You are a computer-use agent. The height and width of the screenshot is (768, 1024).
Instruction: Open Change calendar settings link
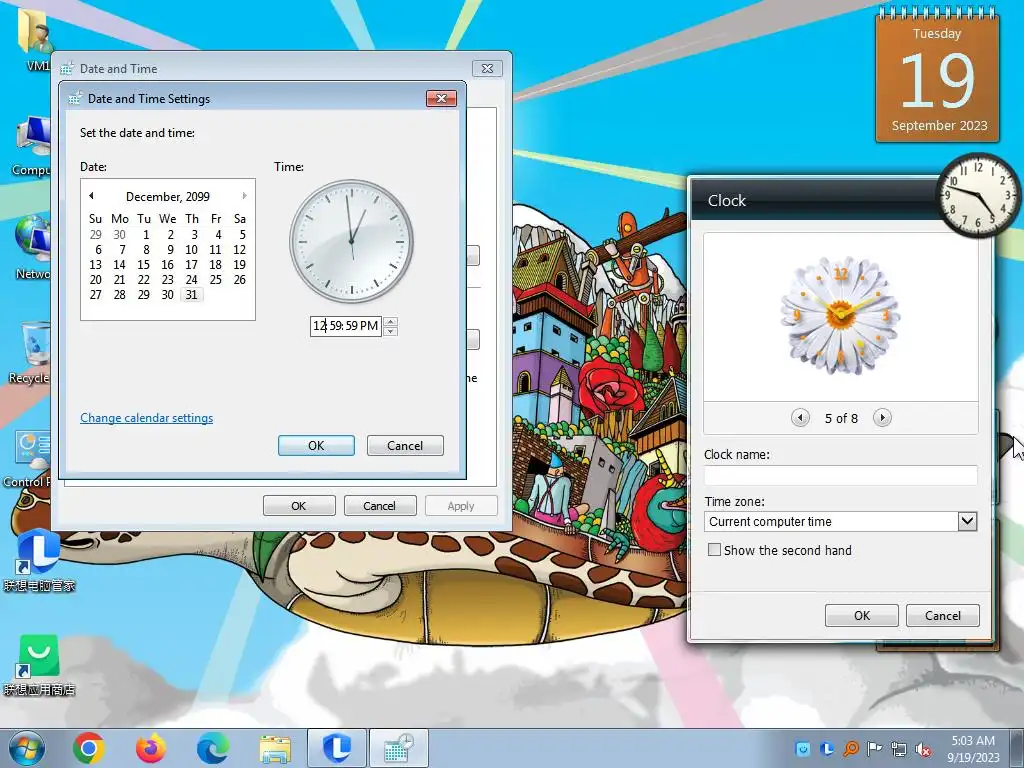click(146, 418)
